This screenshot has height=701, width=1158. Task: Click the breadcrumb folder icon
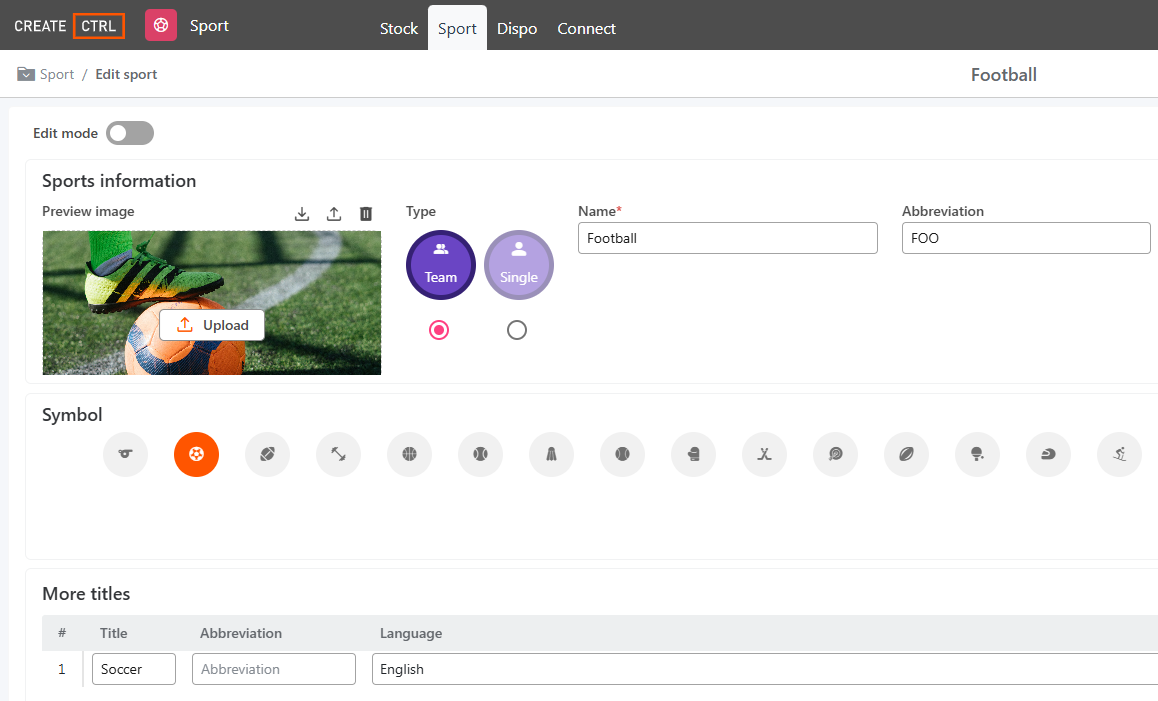pos(26,74)
